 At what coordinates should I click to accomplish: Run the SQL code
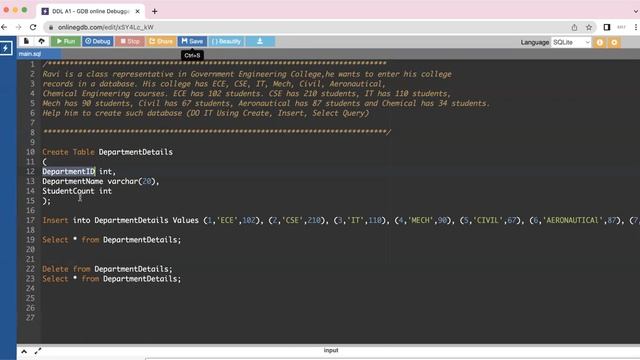tap(66, 41)
